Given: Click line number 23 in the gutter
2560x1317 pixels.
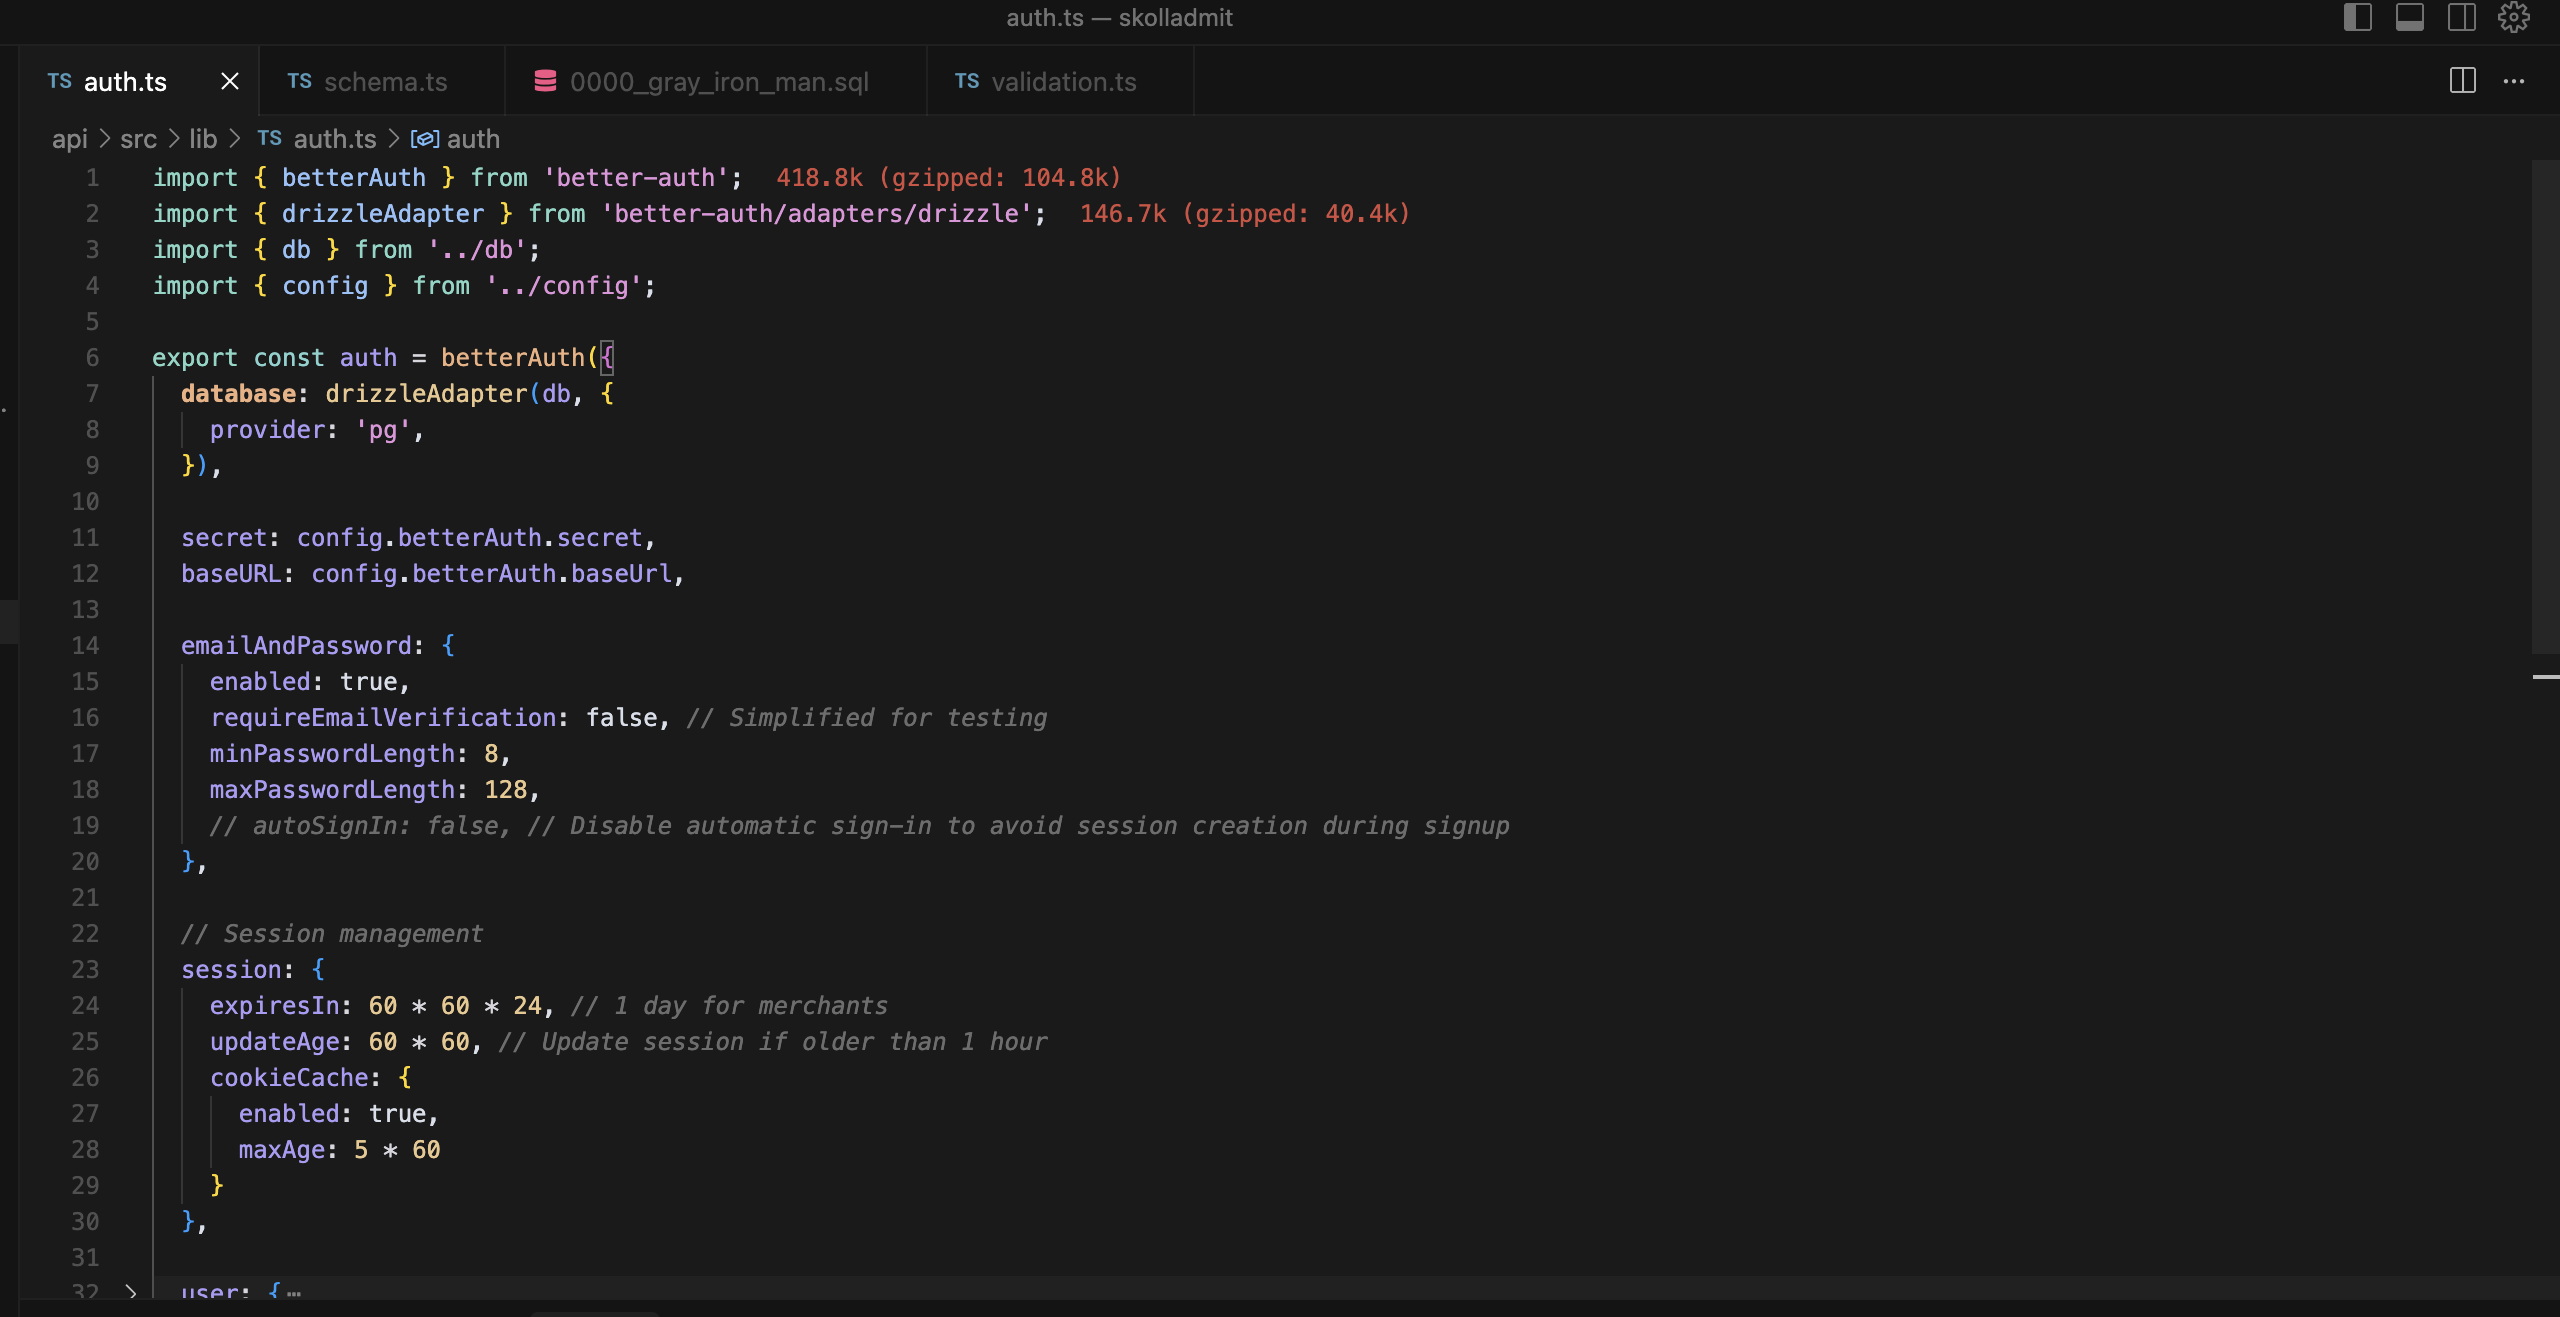Looking at the screenshot, I should coord(85,970).
